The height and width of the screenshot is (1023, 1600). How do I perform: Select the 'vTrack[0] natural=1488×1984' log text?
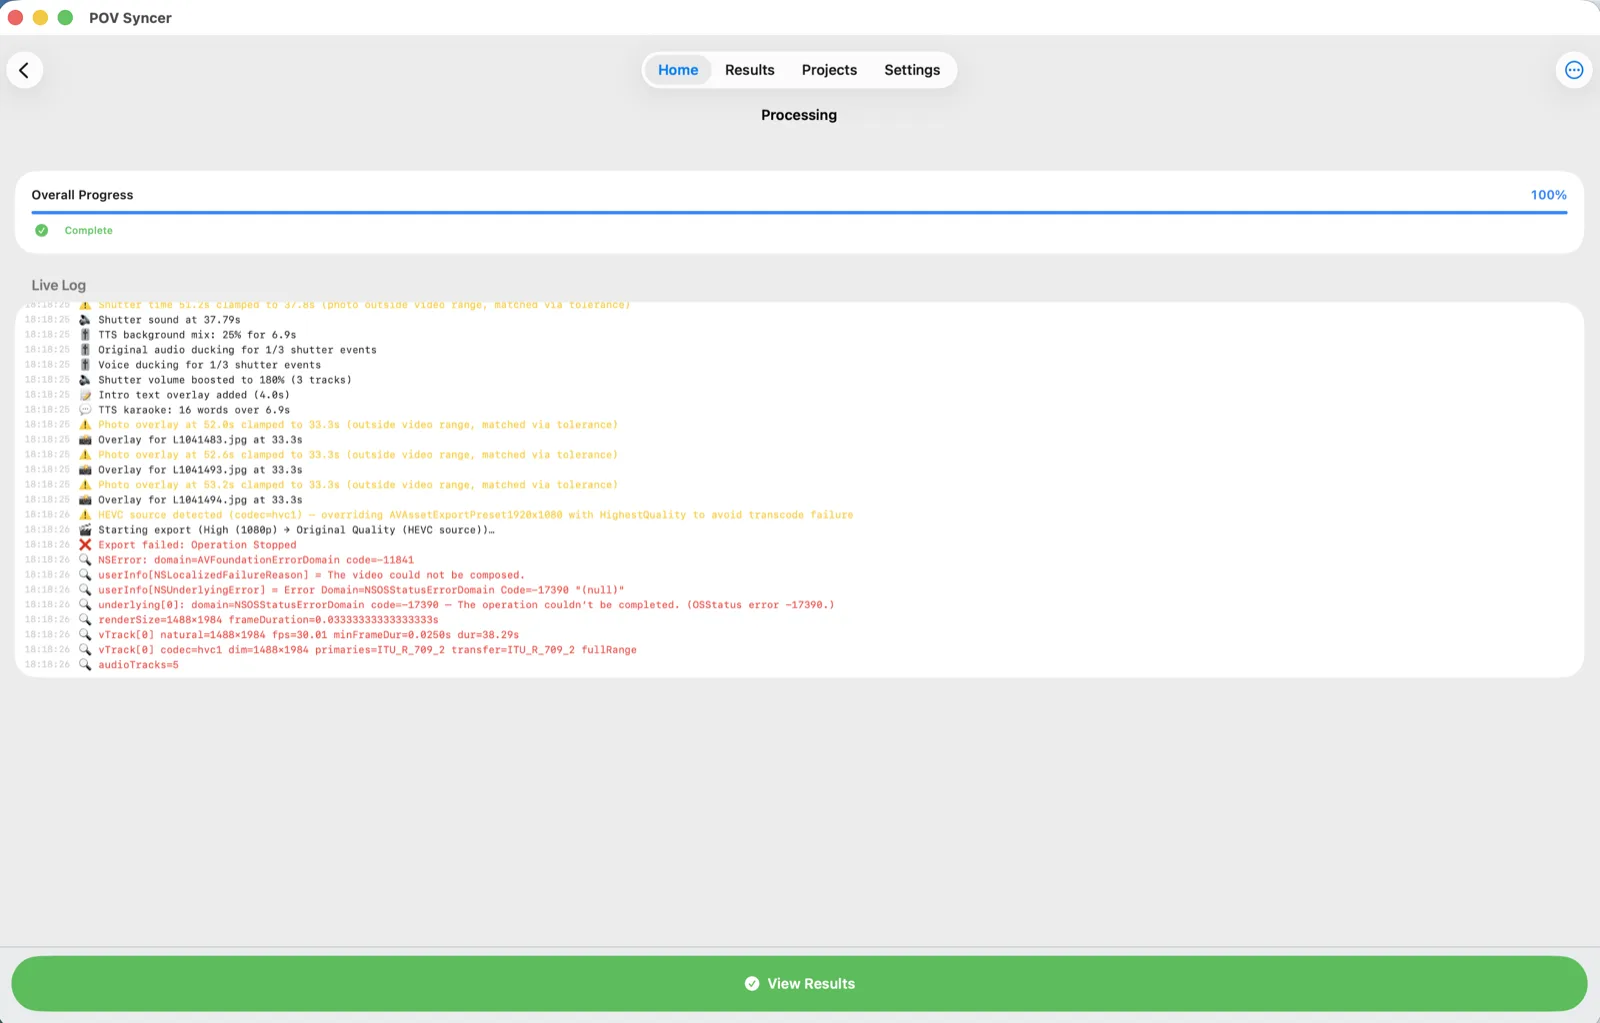(x=308, y=635)
